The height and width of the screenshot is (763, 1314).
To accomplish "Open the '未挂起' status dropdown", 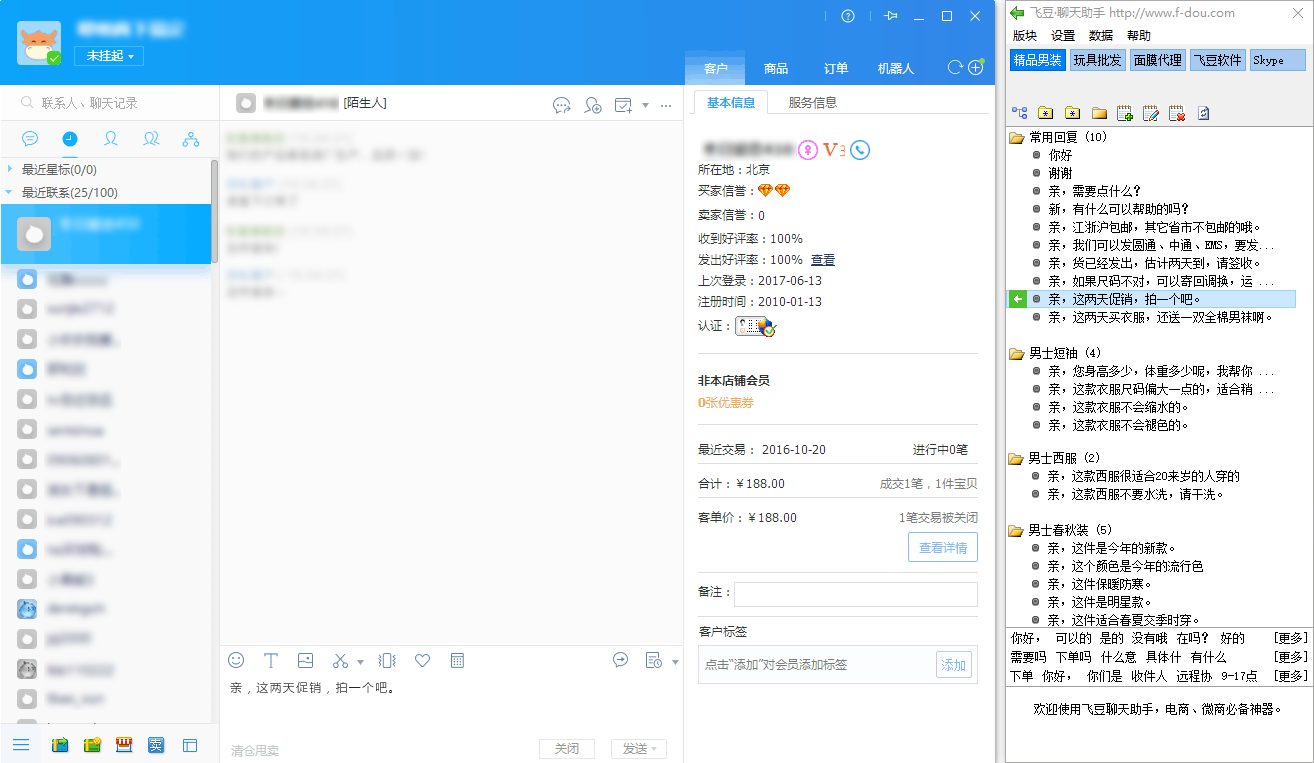I will [109, 56].
